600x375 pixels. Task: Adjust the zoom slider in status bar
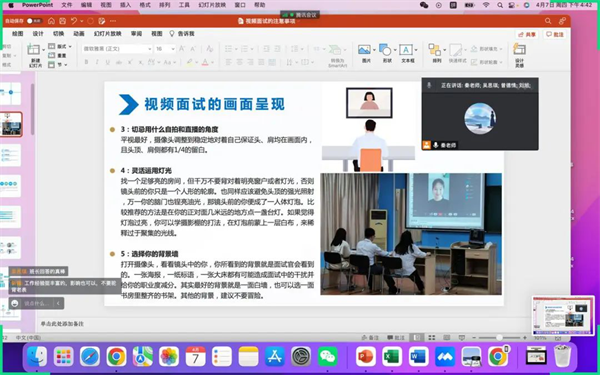point(499,338)
